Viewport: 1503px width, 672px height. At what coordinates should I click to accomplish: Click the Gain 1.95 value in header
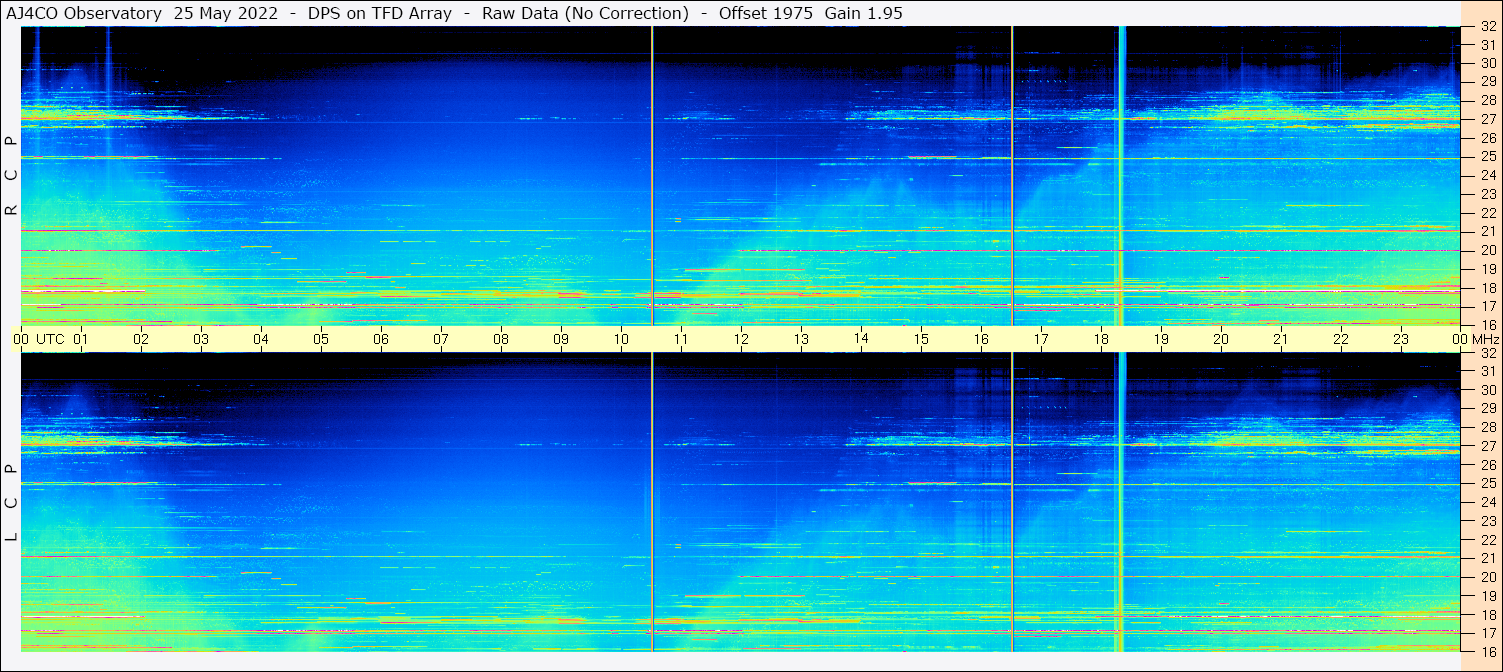863,13
